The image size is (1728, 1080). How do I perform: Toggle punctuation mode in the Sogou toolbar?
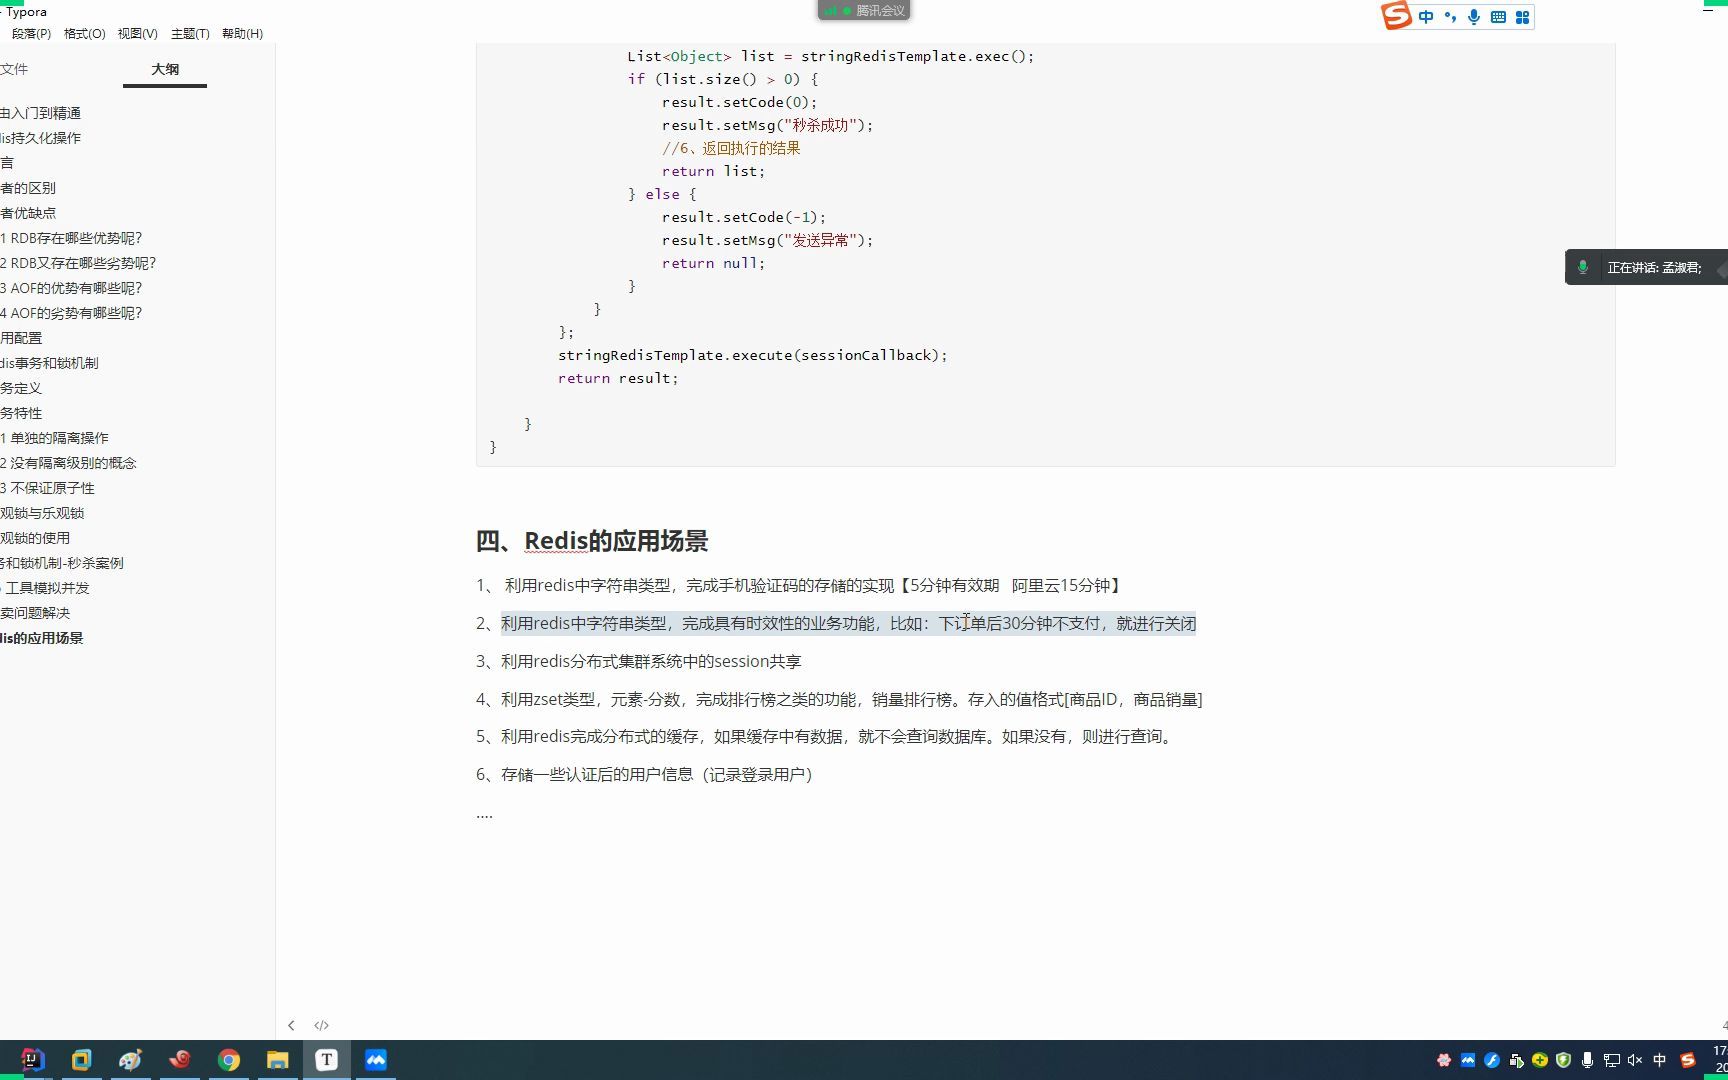tap(1450, 17)
